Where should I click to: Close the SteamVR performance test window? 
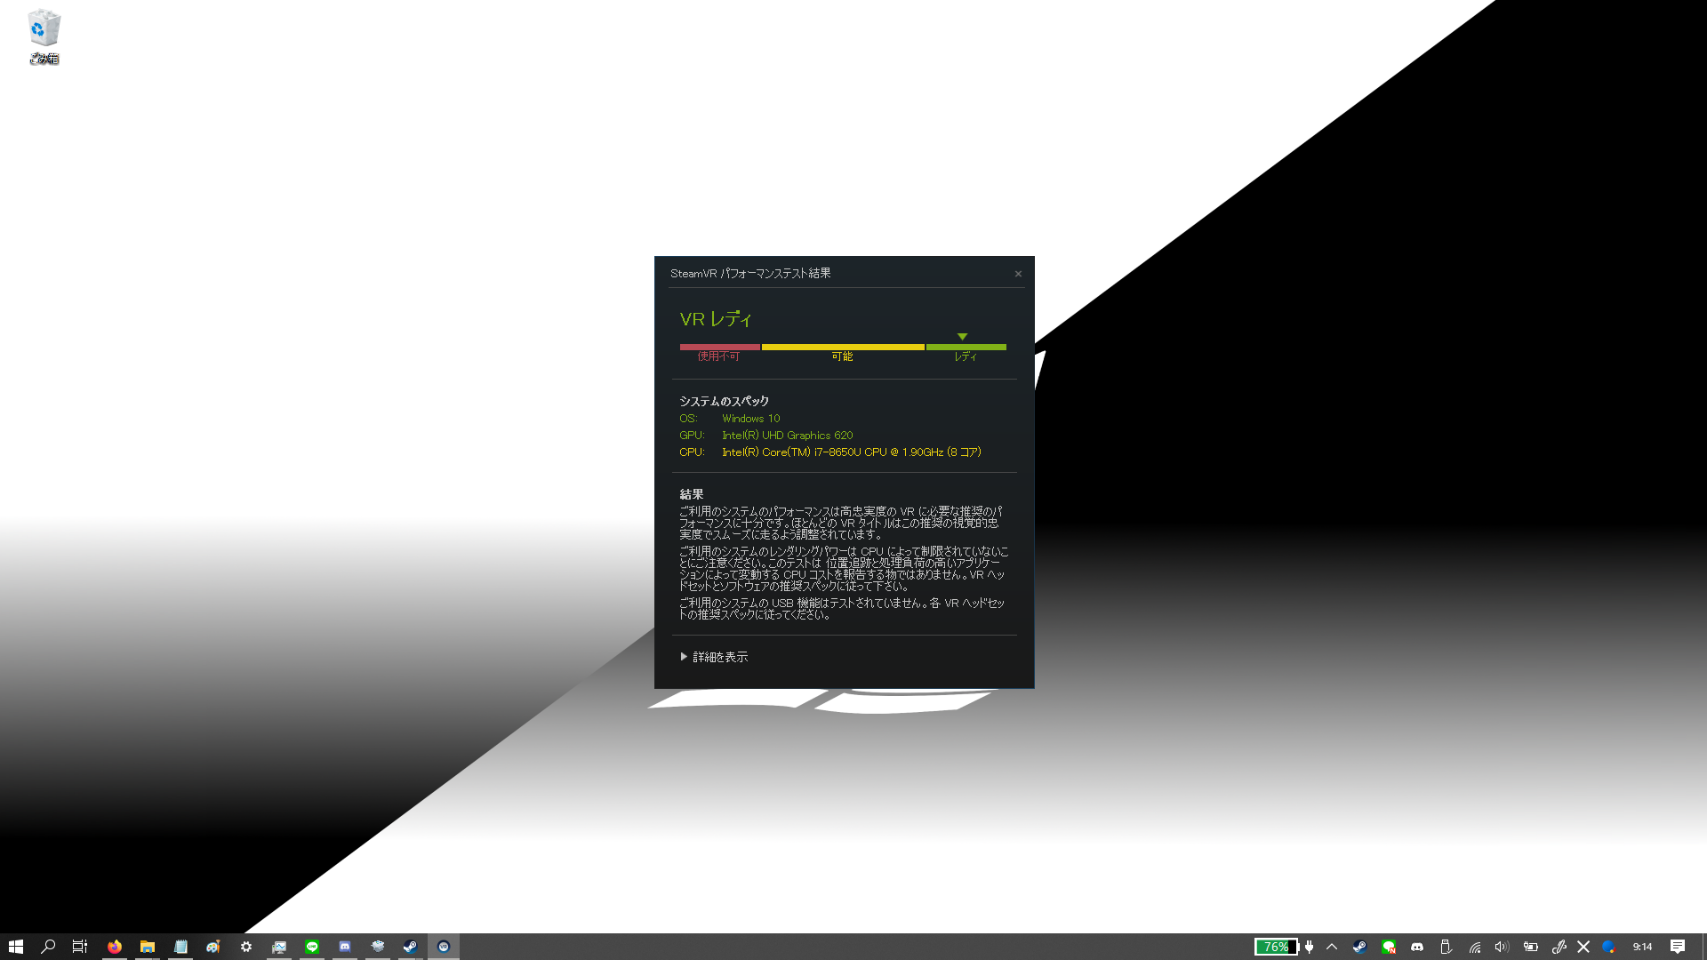pyautogui.click(x=1018, y=274)
